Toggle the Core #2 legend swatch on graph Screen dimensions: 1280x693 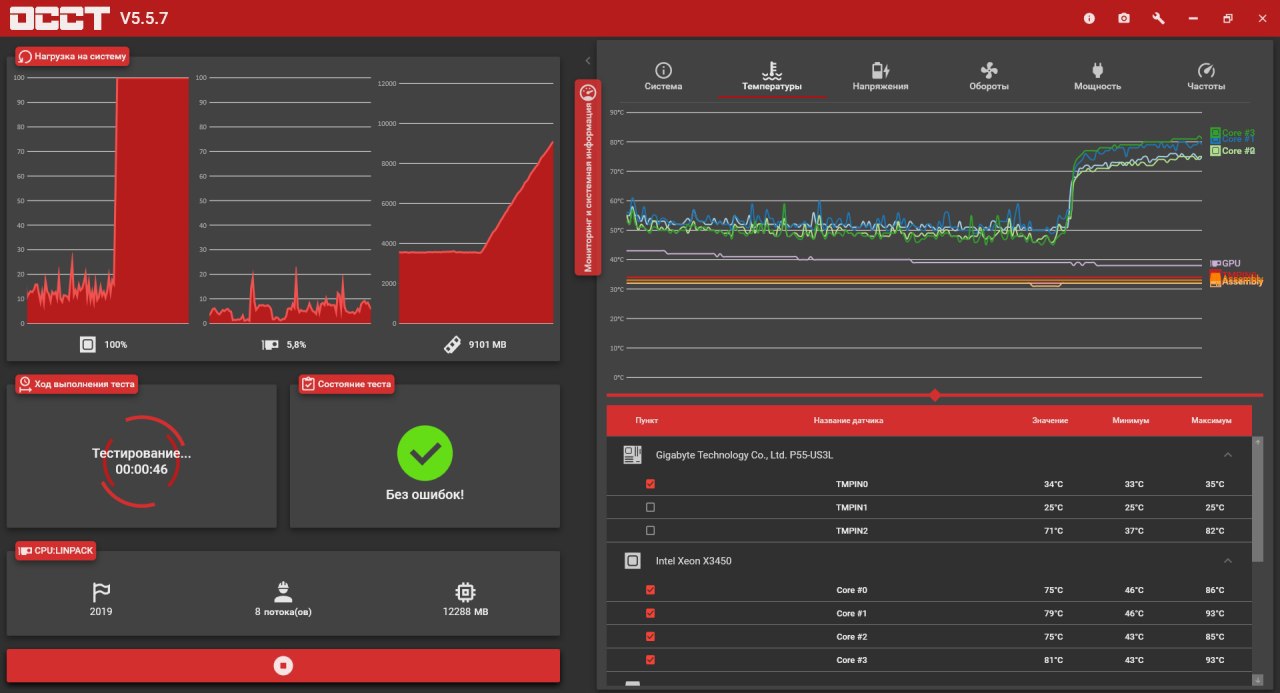point(1215,150)
